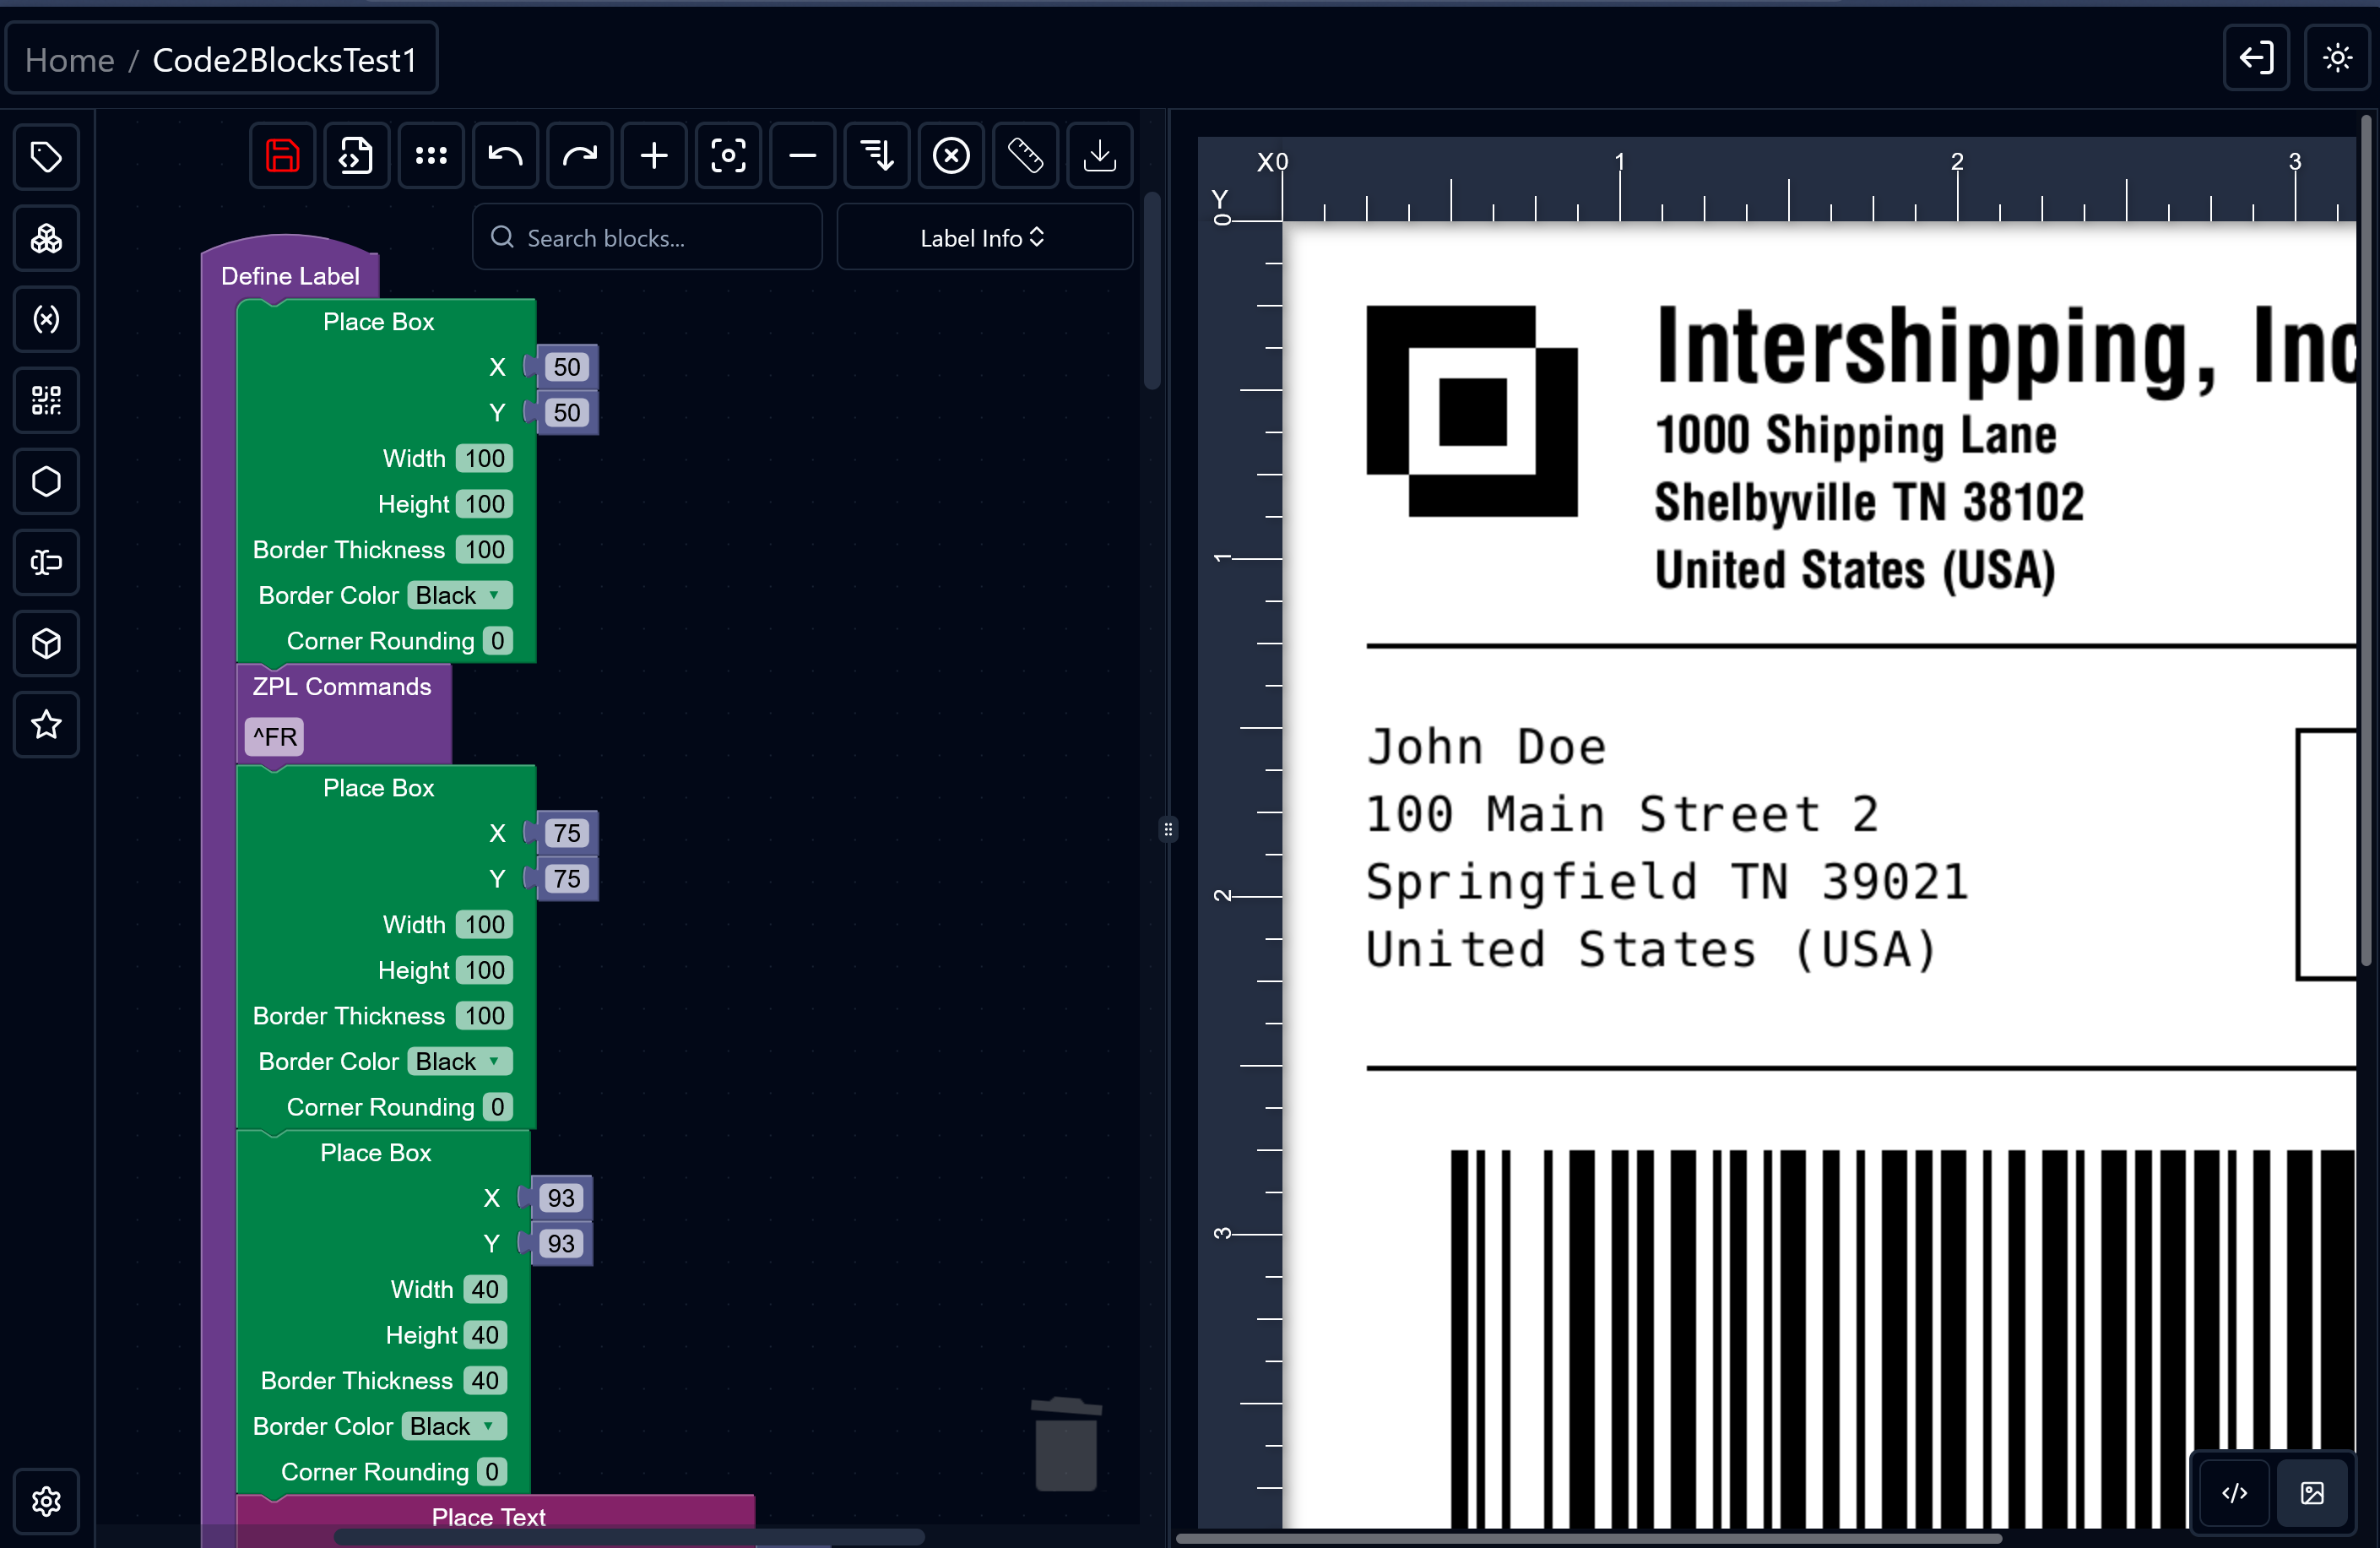Switch preview to code view
The height and width of the screenshot is (1548, 2380).
(x=2234, y=1492)
